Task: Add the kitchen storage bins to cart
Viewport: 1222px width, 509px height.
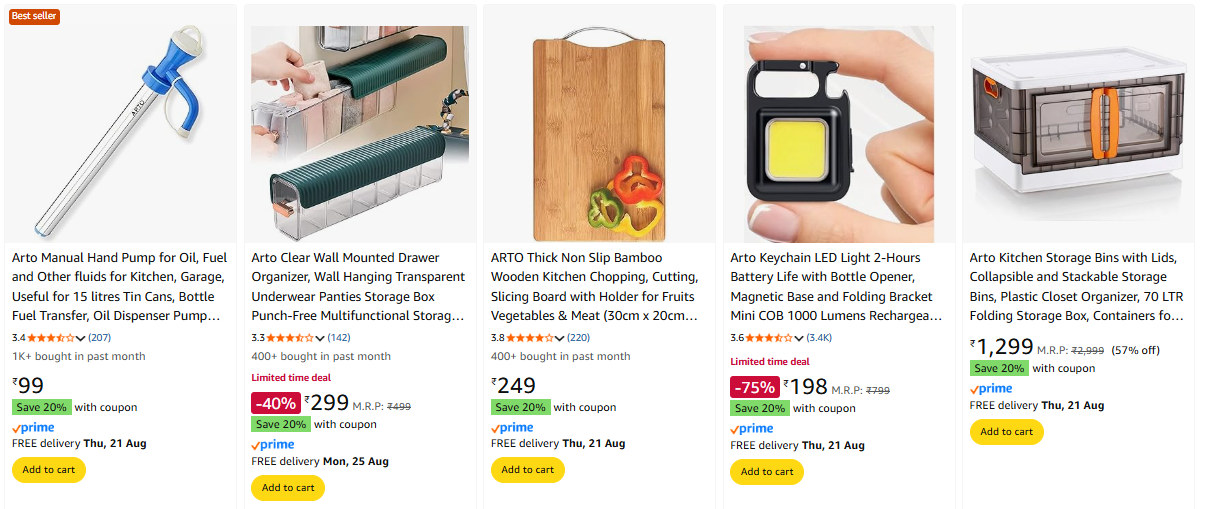Action: point(1007,432)
